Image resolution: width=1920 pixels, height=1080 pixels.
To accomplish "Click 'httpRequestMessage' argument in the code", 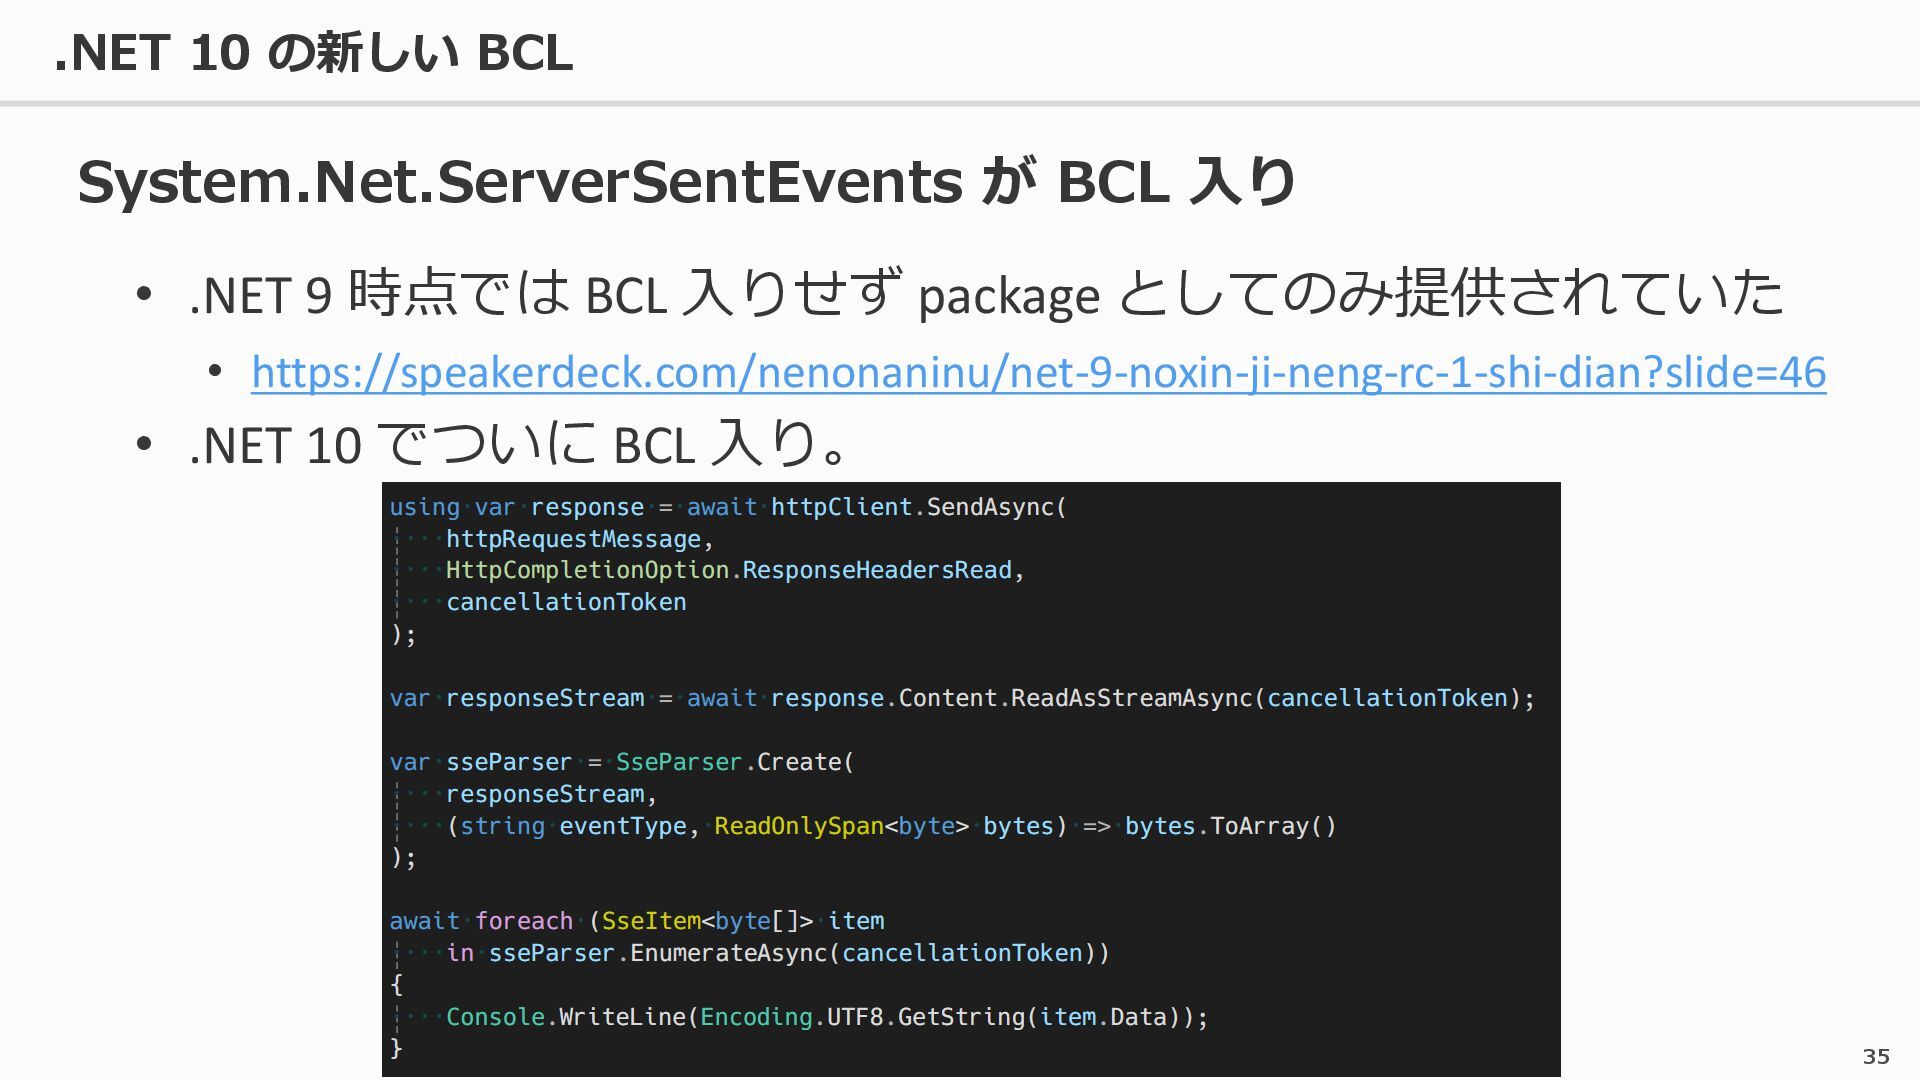I will [x=573, y=539].
